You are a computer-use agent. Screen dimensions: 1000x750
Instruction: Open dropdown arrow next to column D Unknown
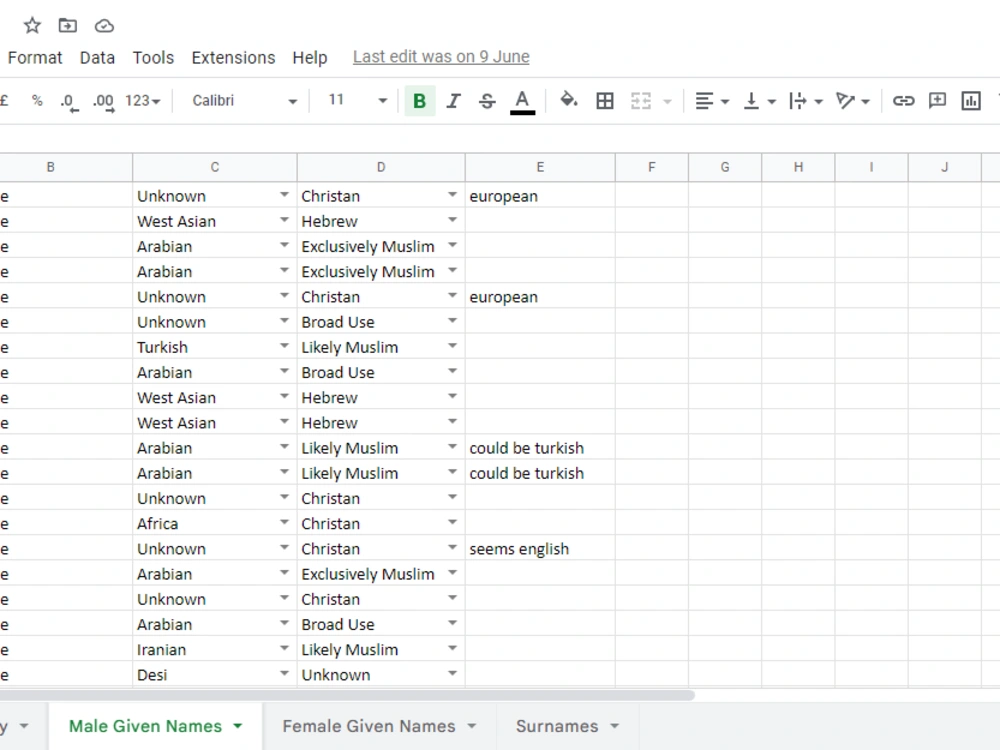pos(452,673)
